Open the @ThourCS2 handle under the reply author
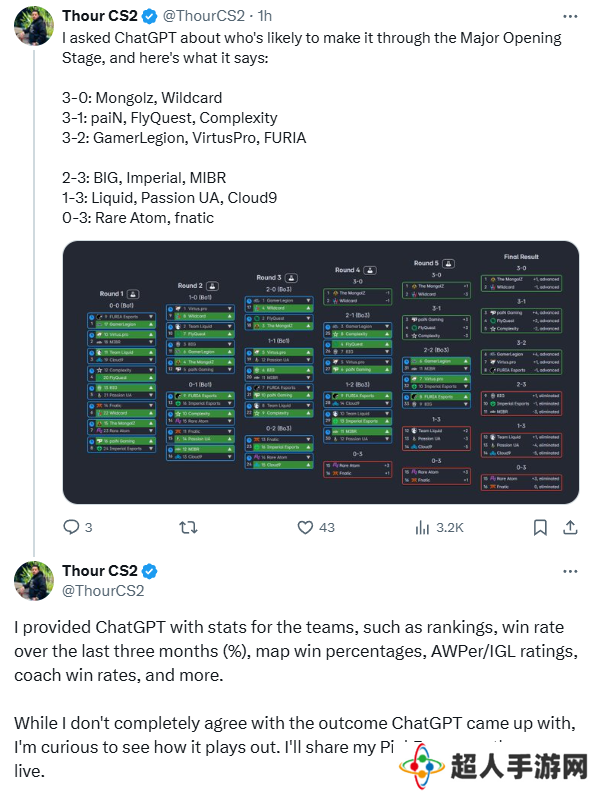The height and width of the screenshot is (792, 593). point(103,590)
